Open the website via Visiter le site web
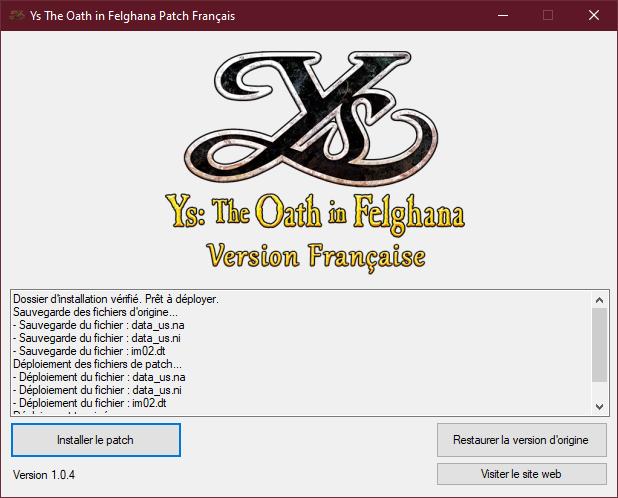The height and width of the screenshot is (498, 618). coord(521,473)
